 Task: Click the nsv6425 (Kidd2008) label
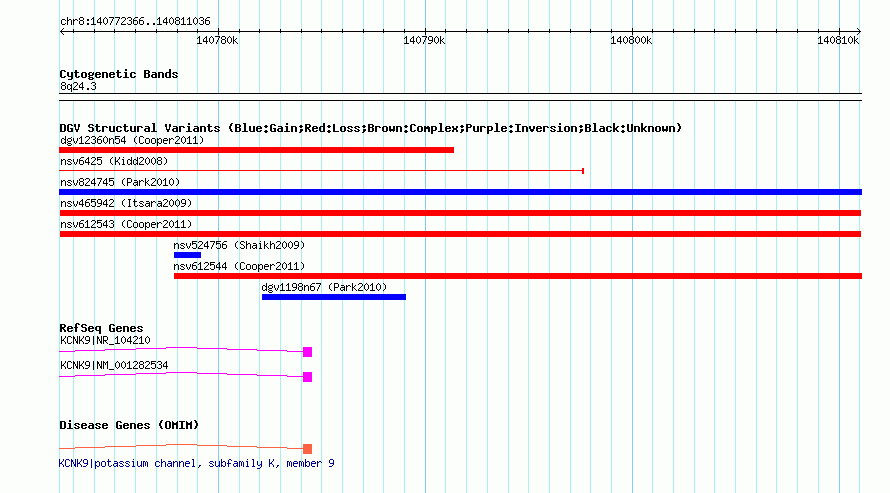point(114,161)
